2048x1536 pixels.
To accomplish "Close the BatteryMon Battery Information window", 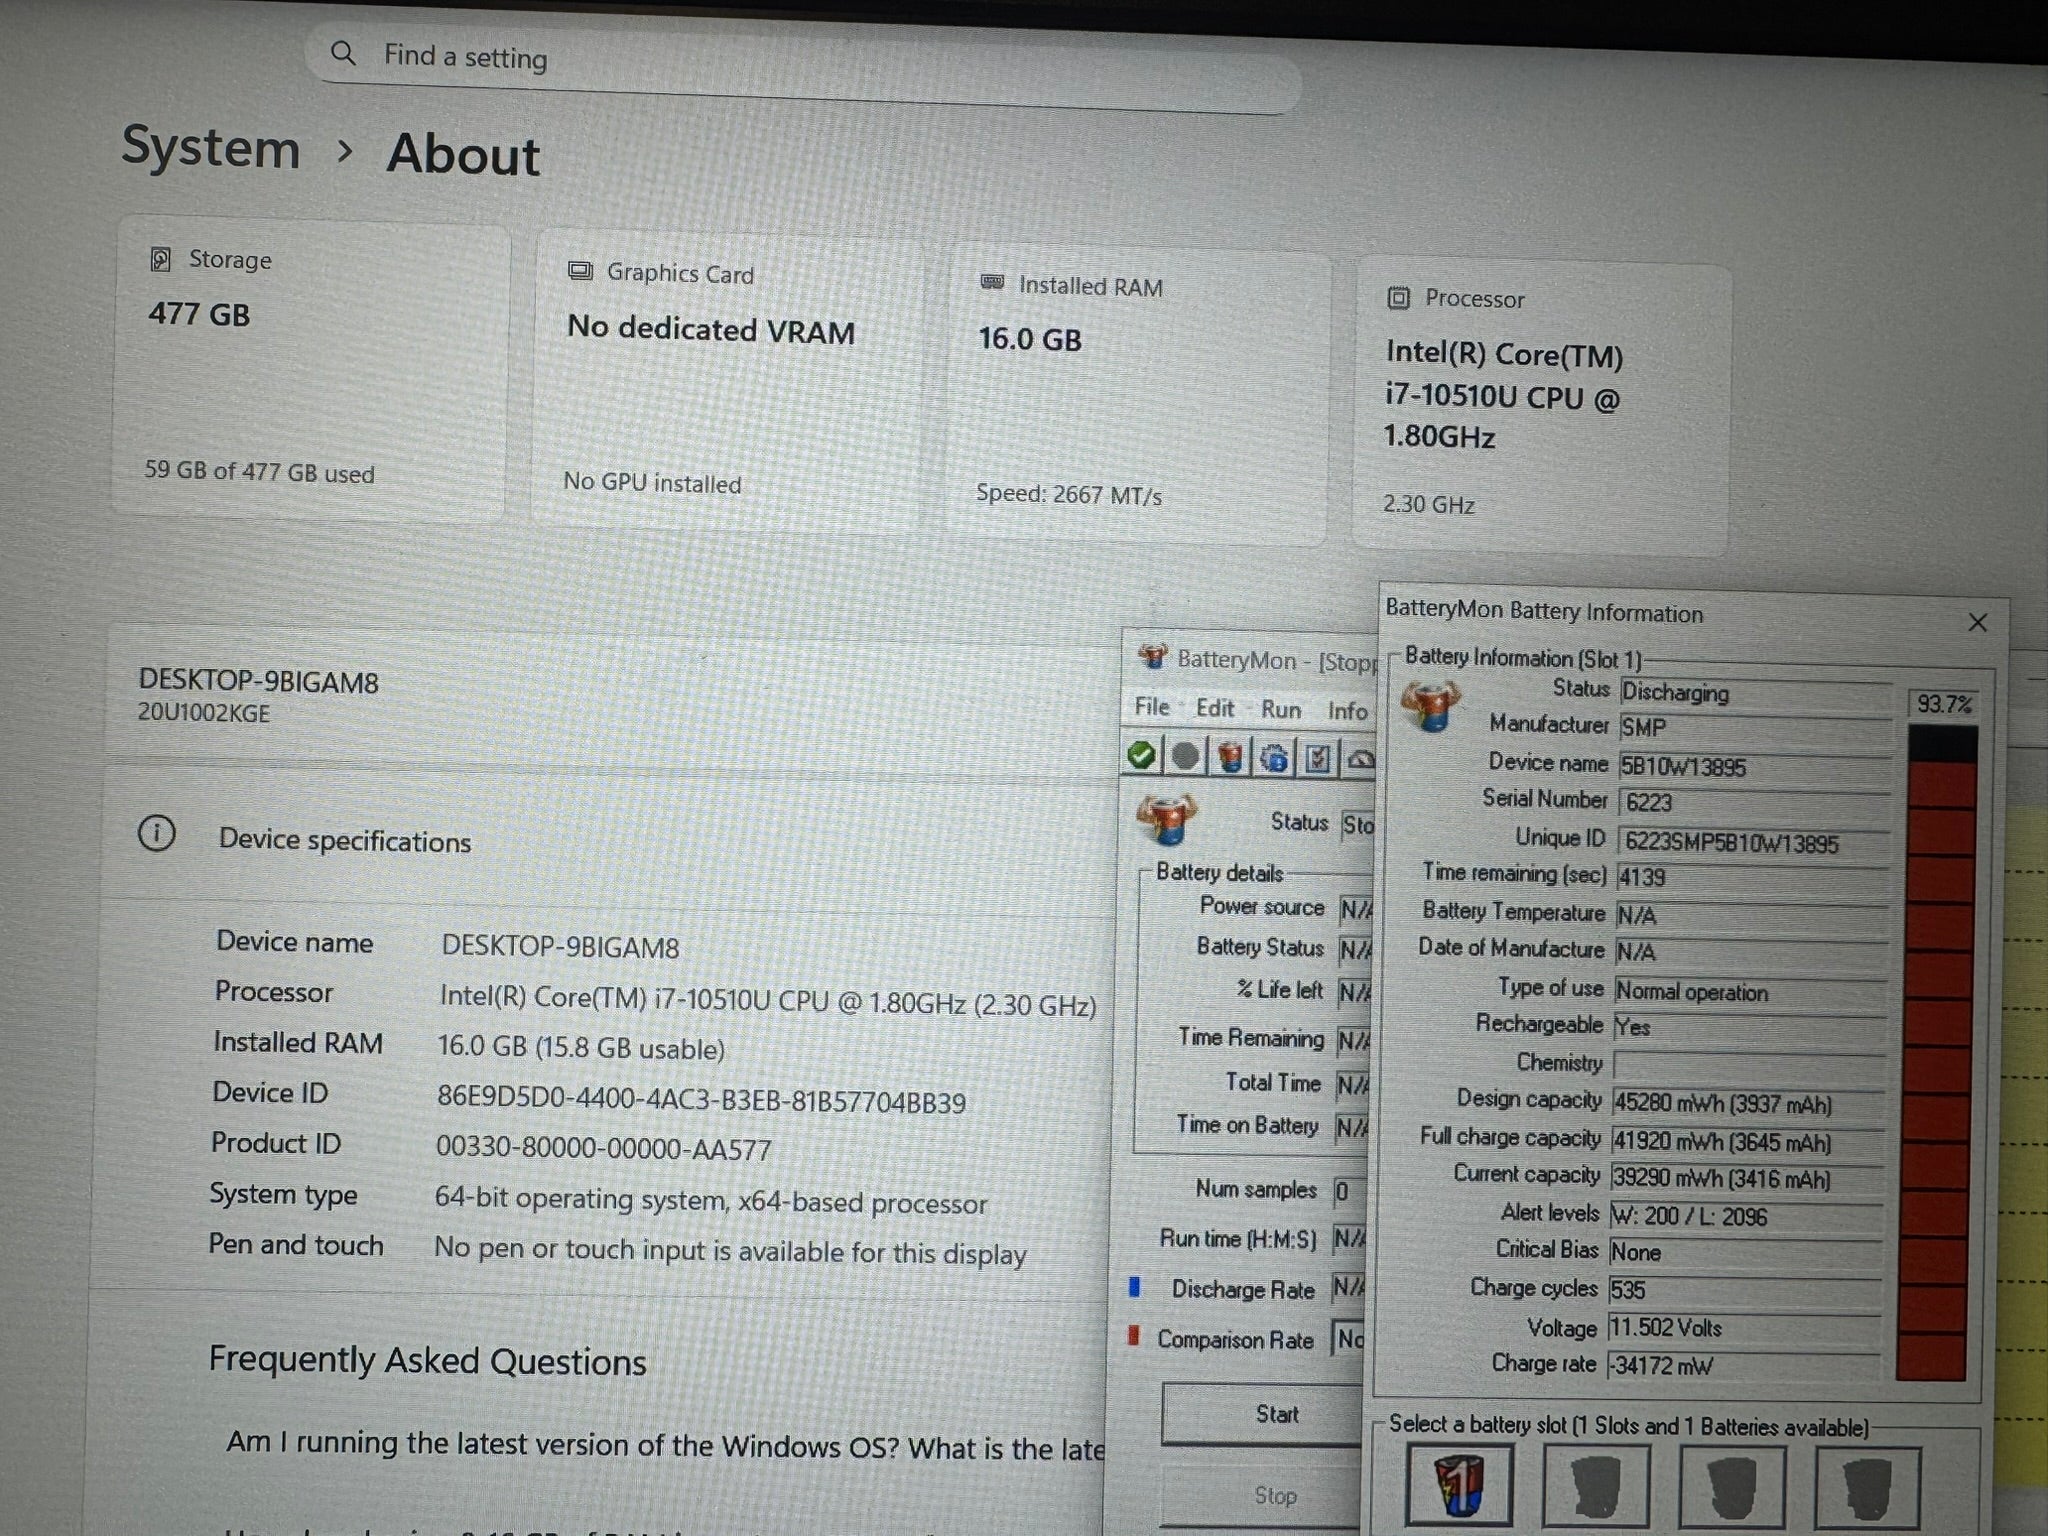I will tap(1977, 623).
